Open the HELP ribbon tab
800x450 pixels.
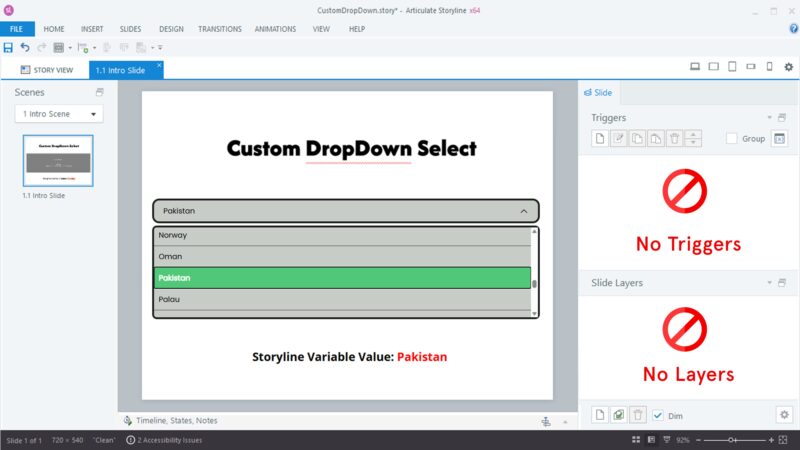(x=357, y=29)
